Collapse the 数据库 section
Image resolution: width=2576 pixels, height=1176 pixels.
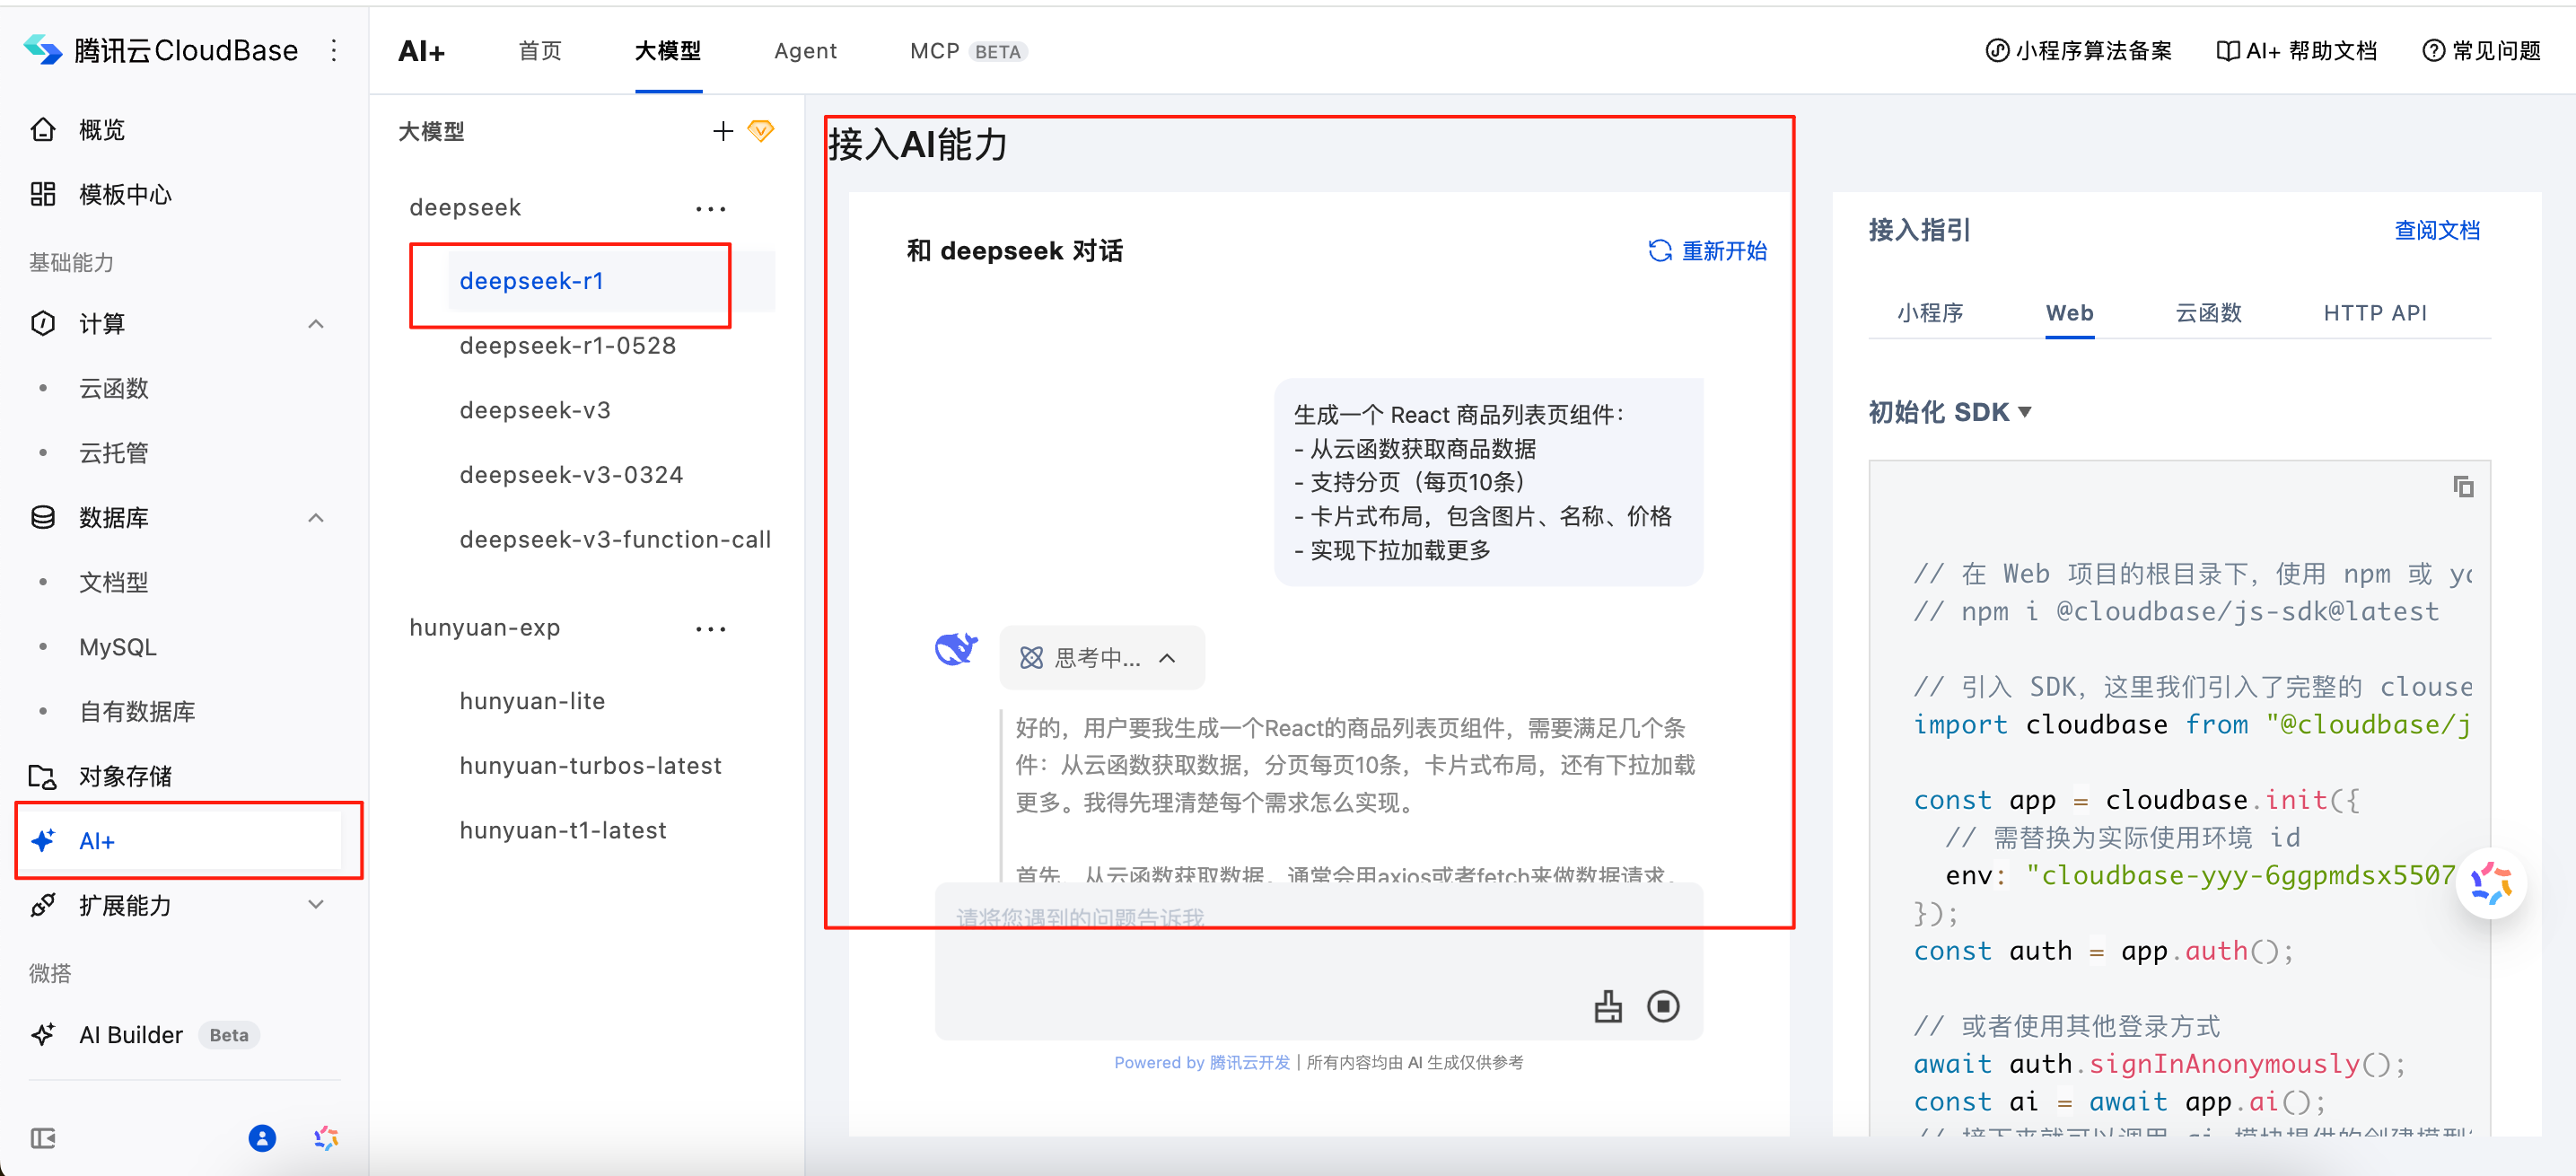click(315, 518)
